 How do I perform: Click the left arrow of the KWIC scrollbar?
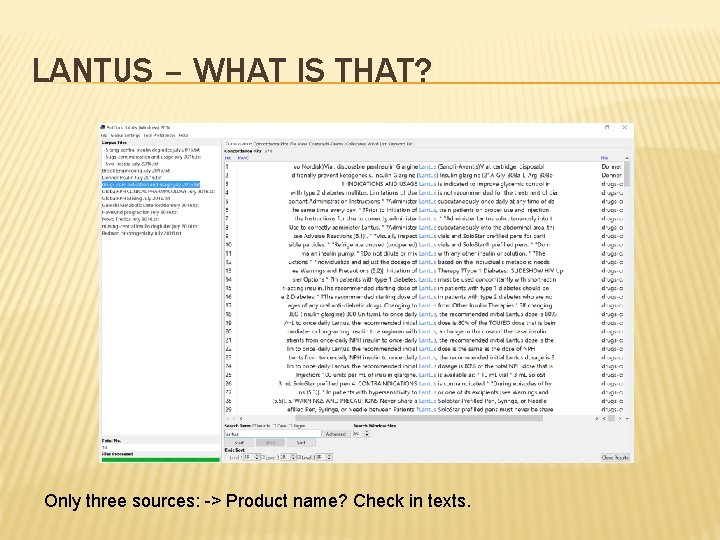tap(241, 418)
